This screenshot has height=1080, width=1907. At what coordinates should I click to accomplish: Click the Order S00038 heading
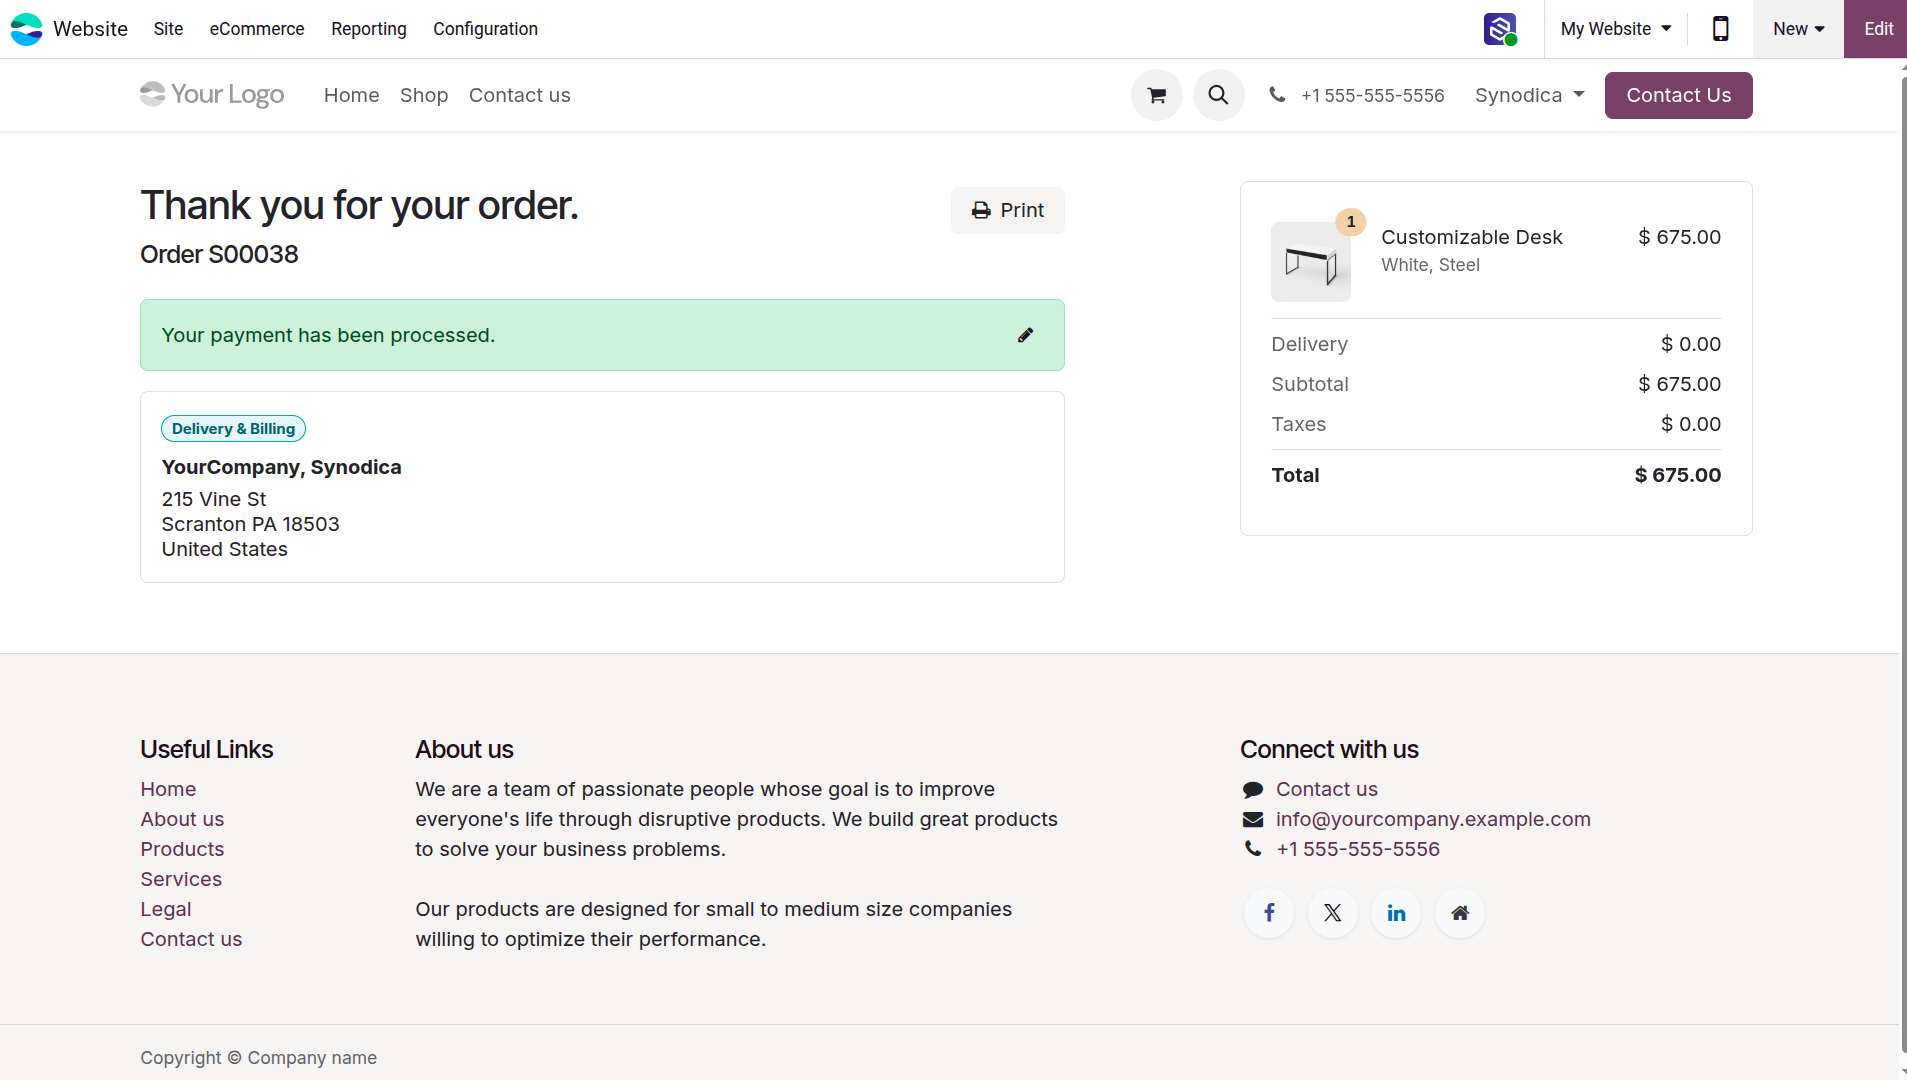[219, 254]
